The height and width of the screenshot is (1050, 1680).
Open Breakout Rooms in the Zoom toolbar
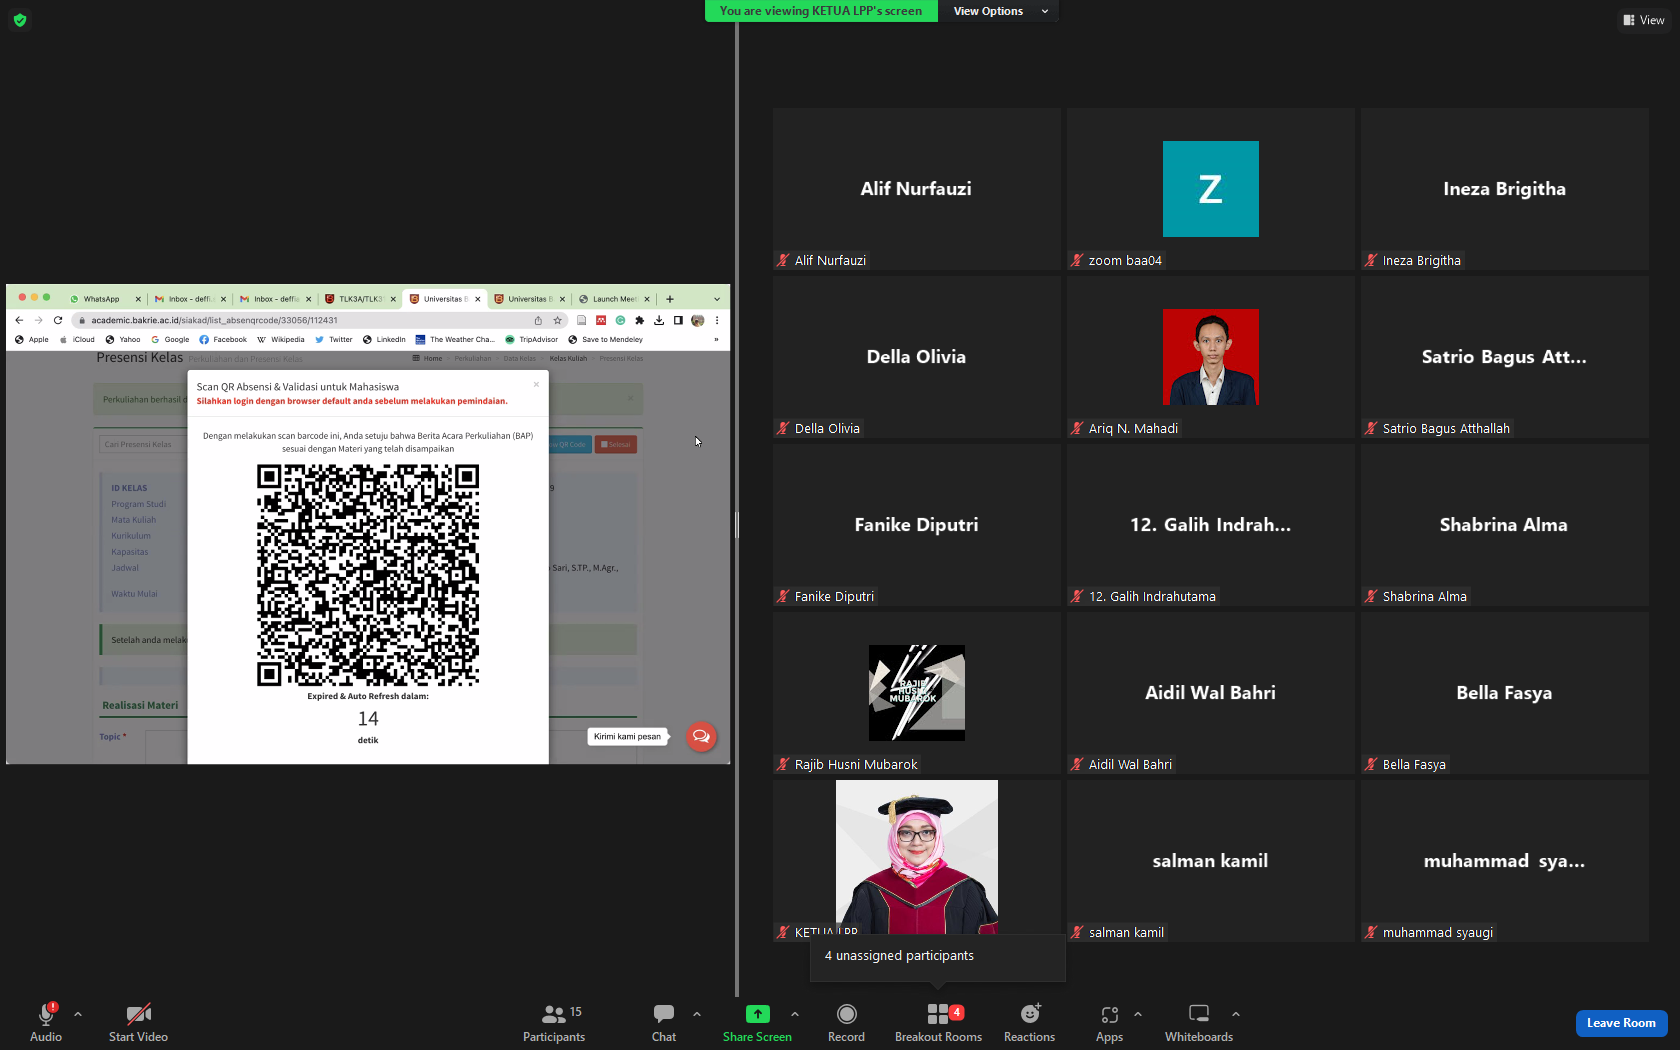[x=938, y=1023]
